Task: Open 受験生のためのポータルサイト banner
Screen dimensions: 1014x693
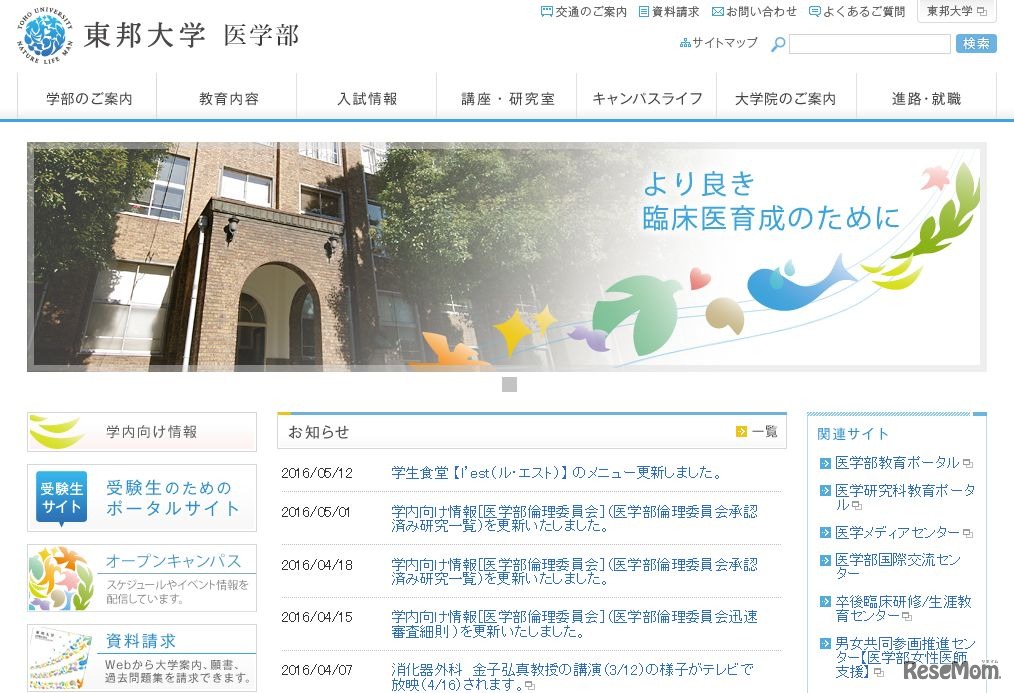Action: 142,498
